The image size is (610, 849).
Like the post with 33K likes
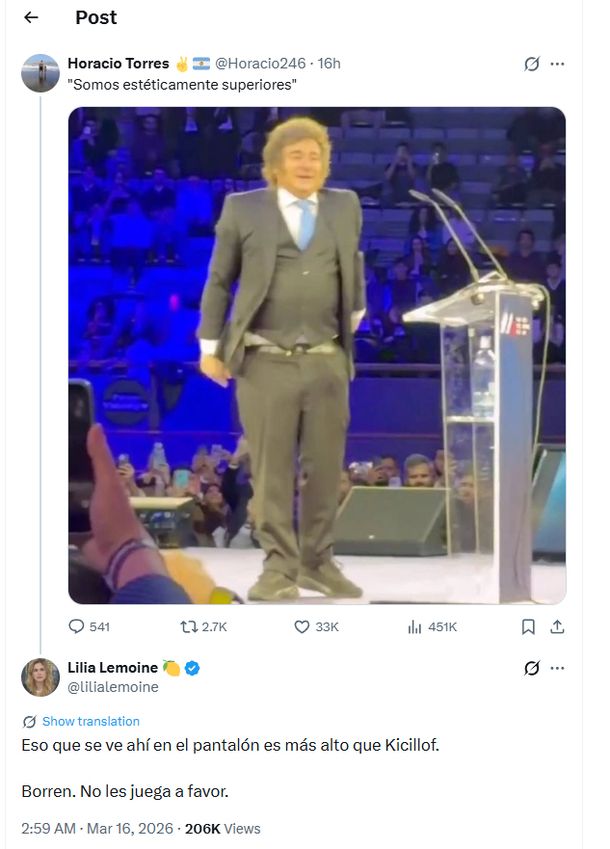(x=303, y=627)
